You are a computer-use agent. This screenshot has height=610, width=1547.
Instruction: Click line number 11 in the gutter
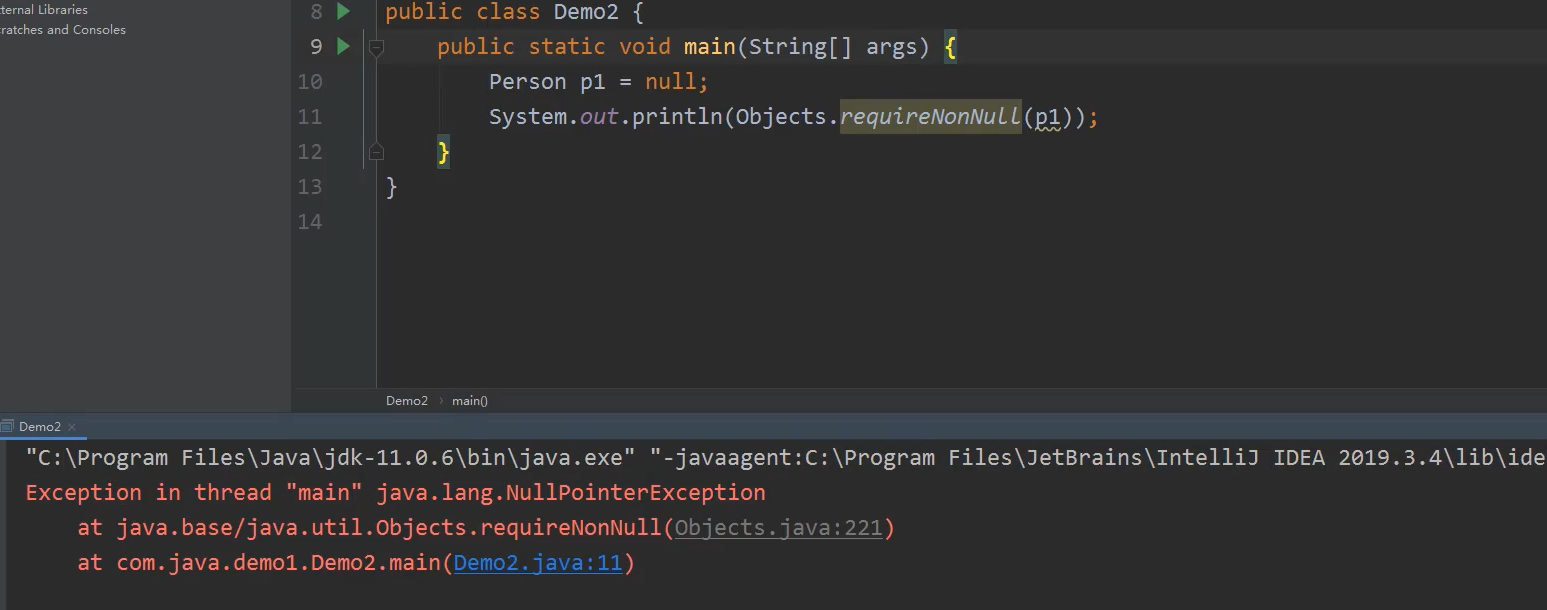pos(310,117)
